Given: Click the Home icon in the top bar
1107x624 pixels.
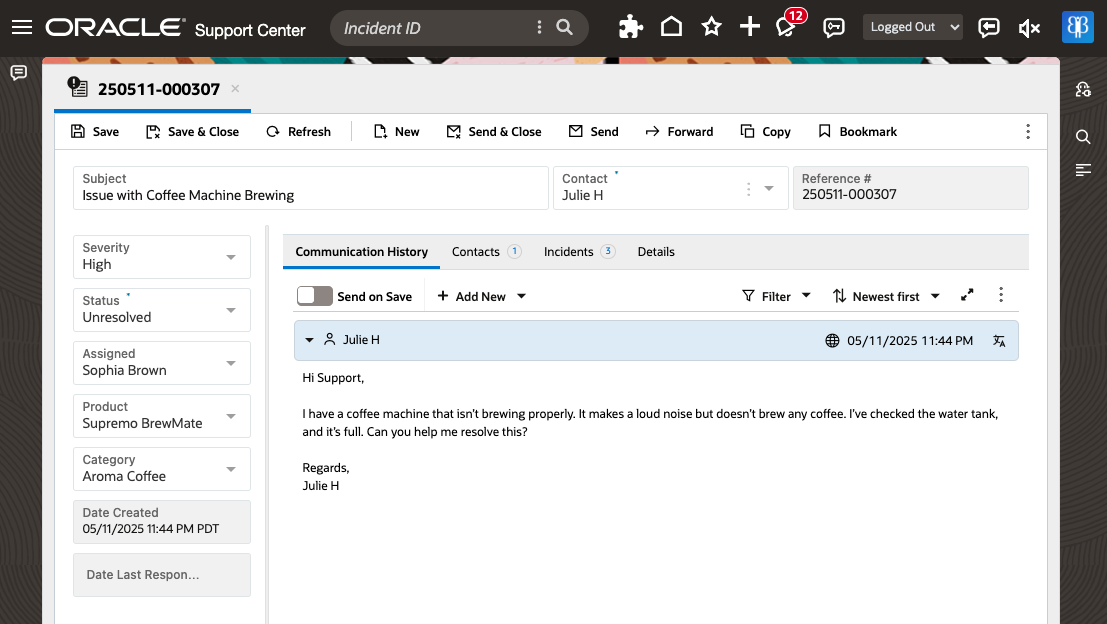Looking at the screenshot, I should [670, 27].
